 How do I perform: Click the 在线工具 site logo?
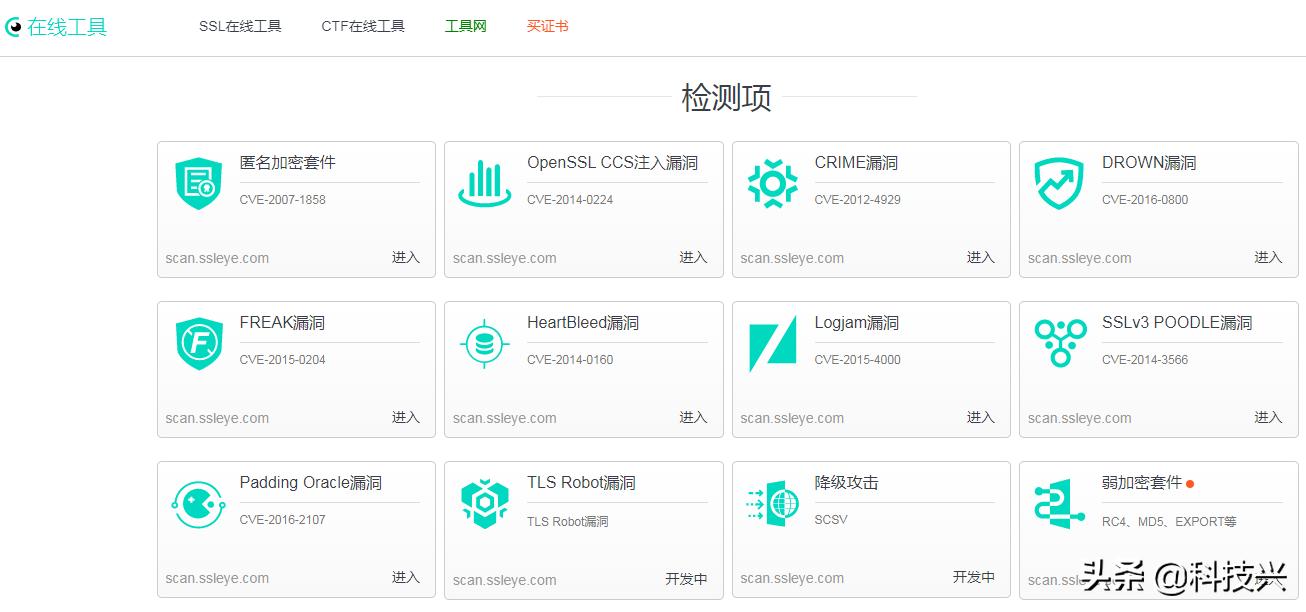pos(57,25)
